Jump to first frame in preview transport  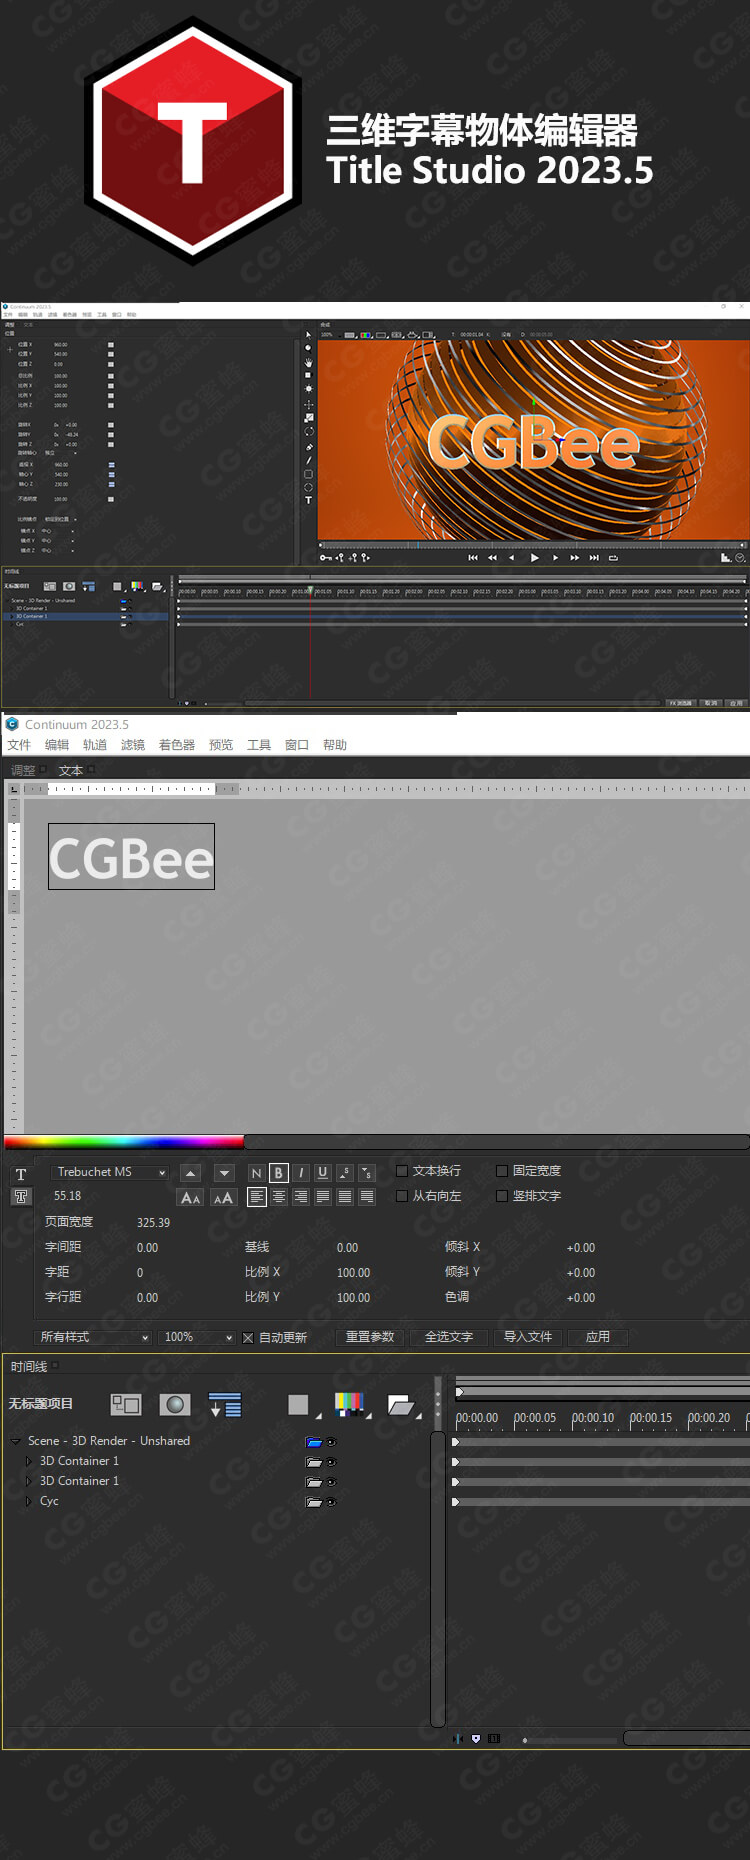click(x=473, y=558)
